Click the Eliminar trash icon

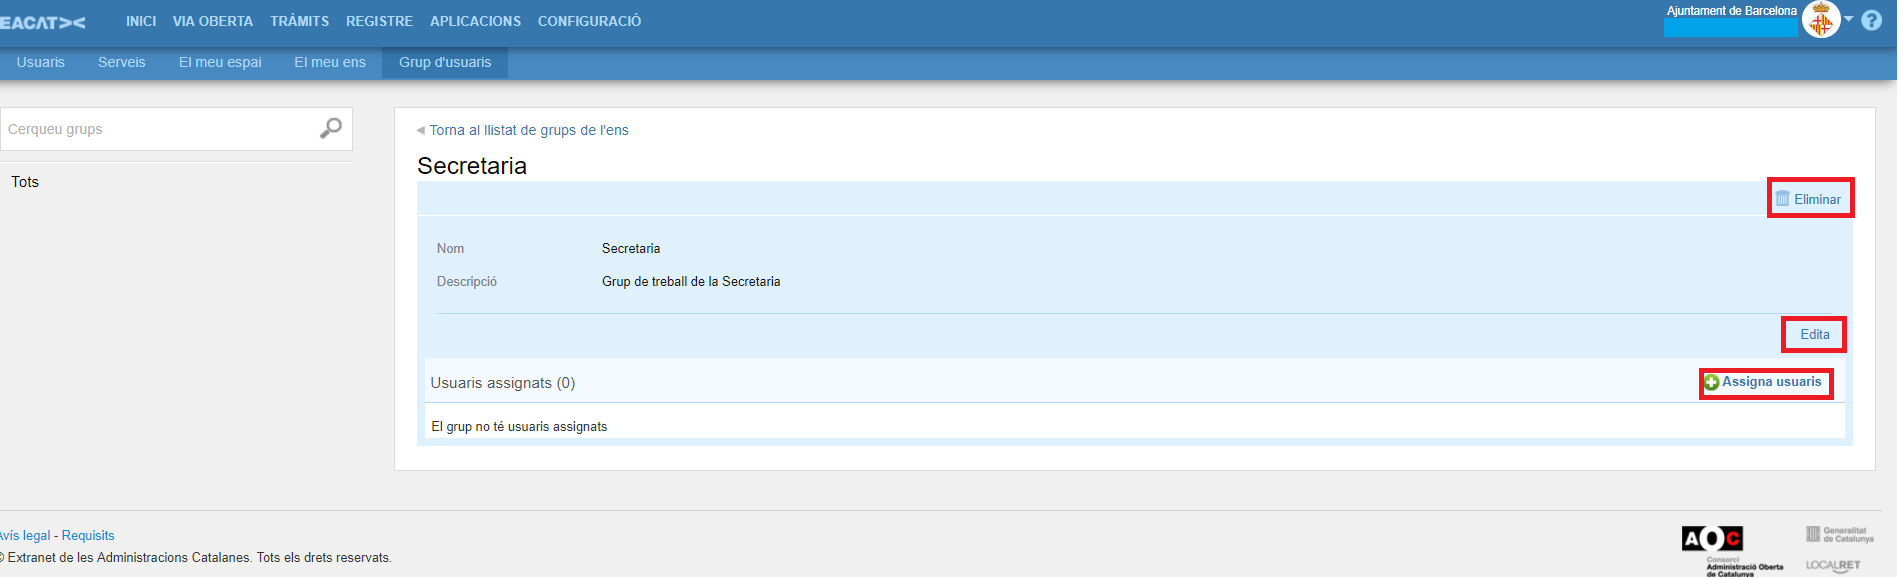(x=1782, y=199)
